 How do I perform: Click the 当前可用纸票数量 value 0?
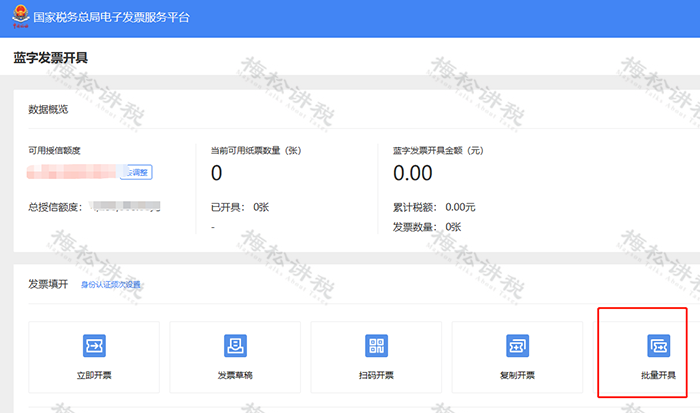pos(216,174)
